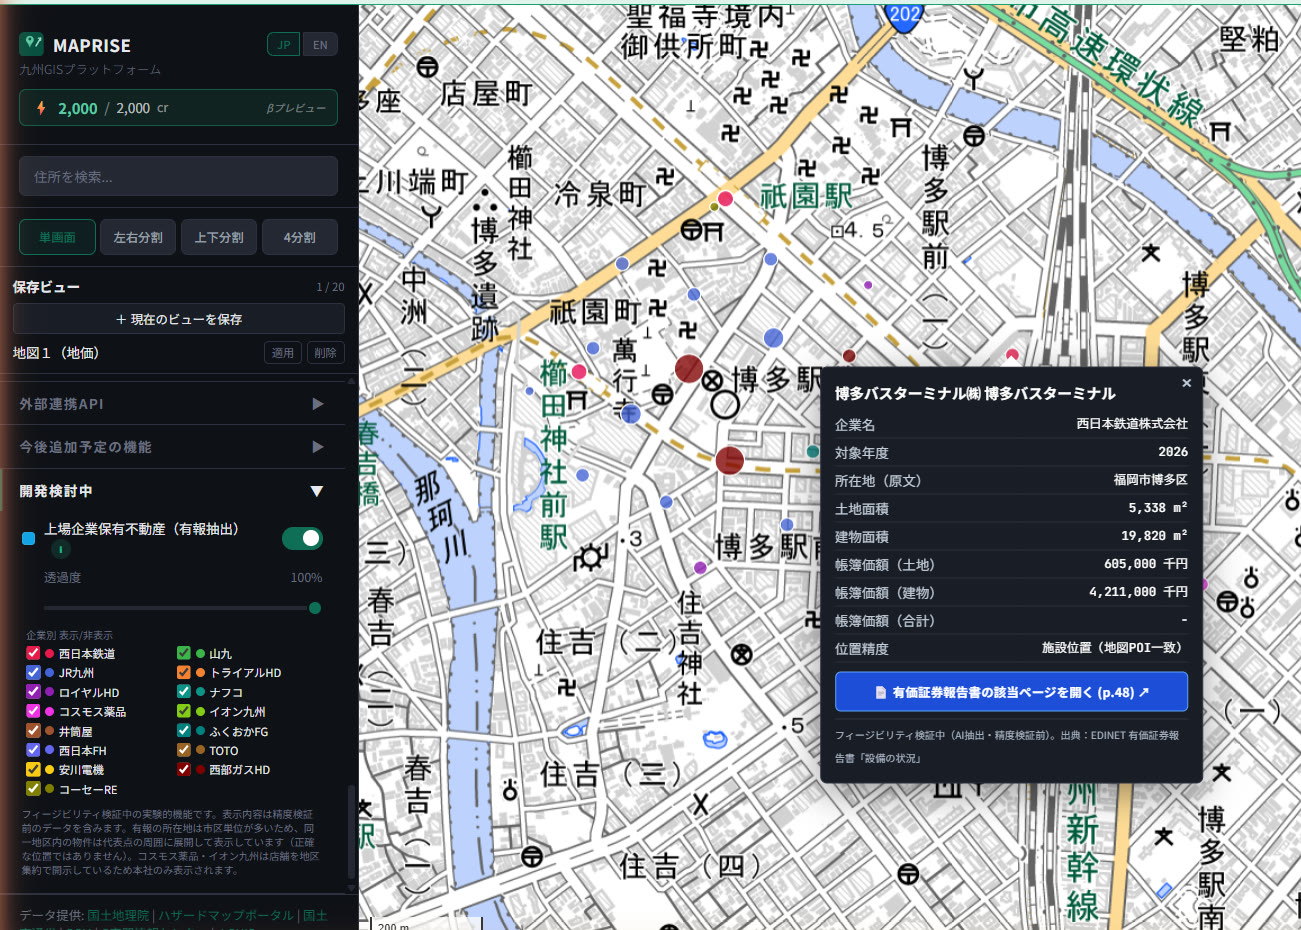Uncheck the 安川電機 checkbox
The width and height of the screenshot is (1301, 930).
(33, 770)
